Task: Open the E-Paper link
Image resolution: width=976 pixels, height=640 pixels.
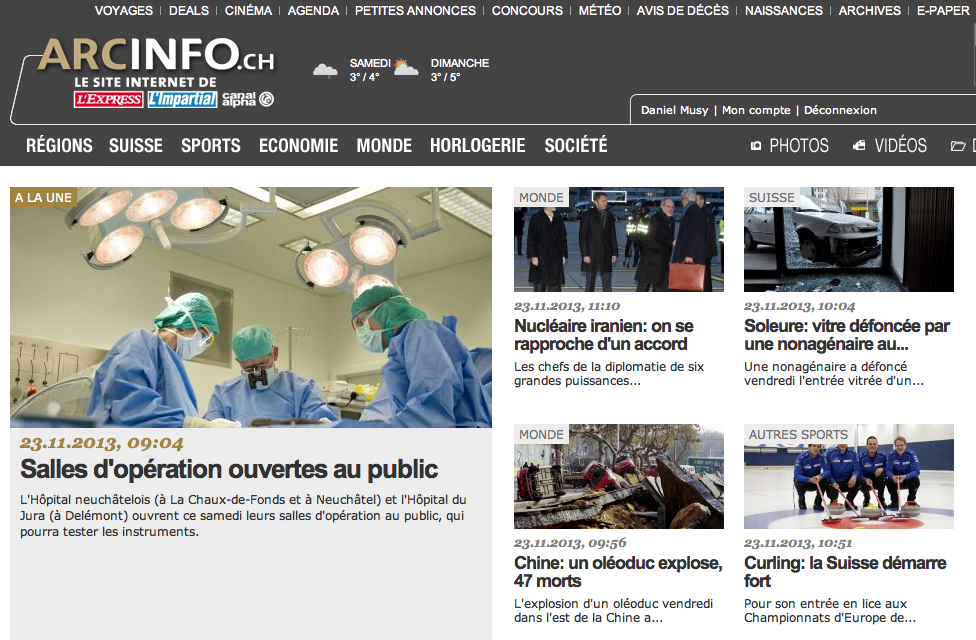Action: (x=943, y=11)
